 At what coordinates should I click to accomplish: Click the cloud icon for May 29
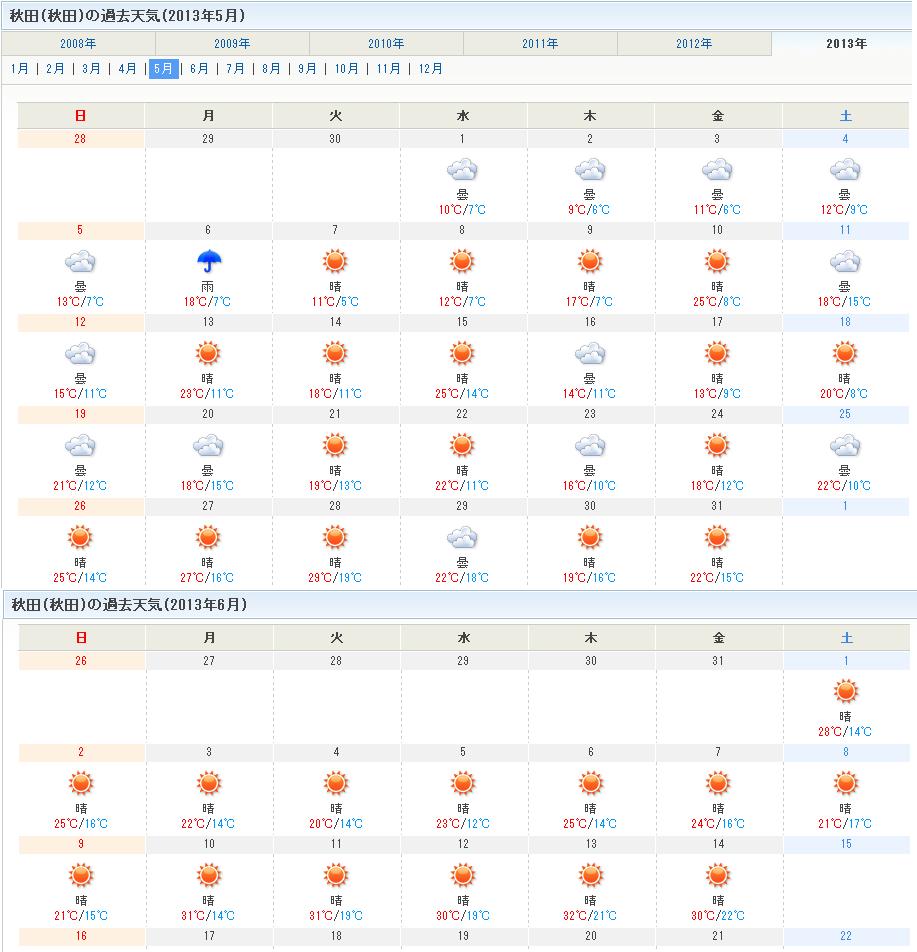pyautogui.click(x=462, y=538)
